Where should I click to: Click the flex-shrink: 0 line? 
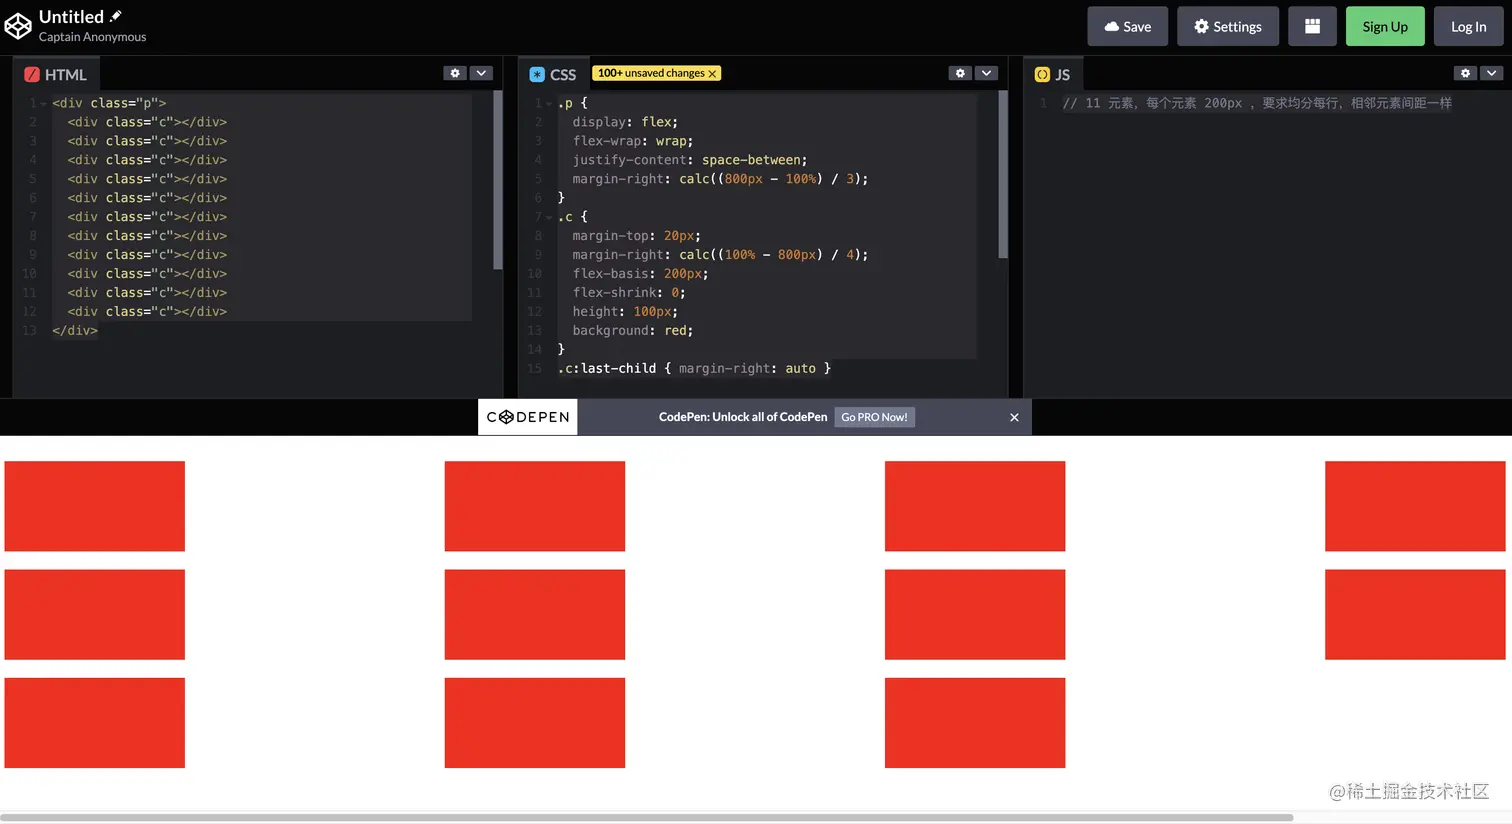click(x=628, y=292)
